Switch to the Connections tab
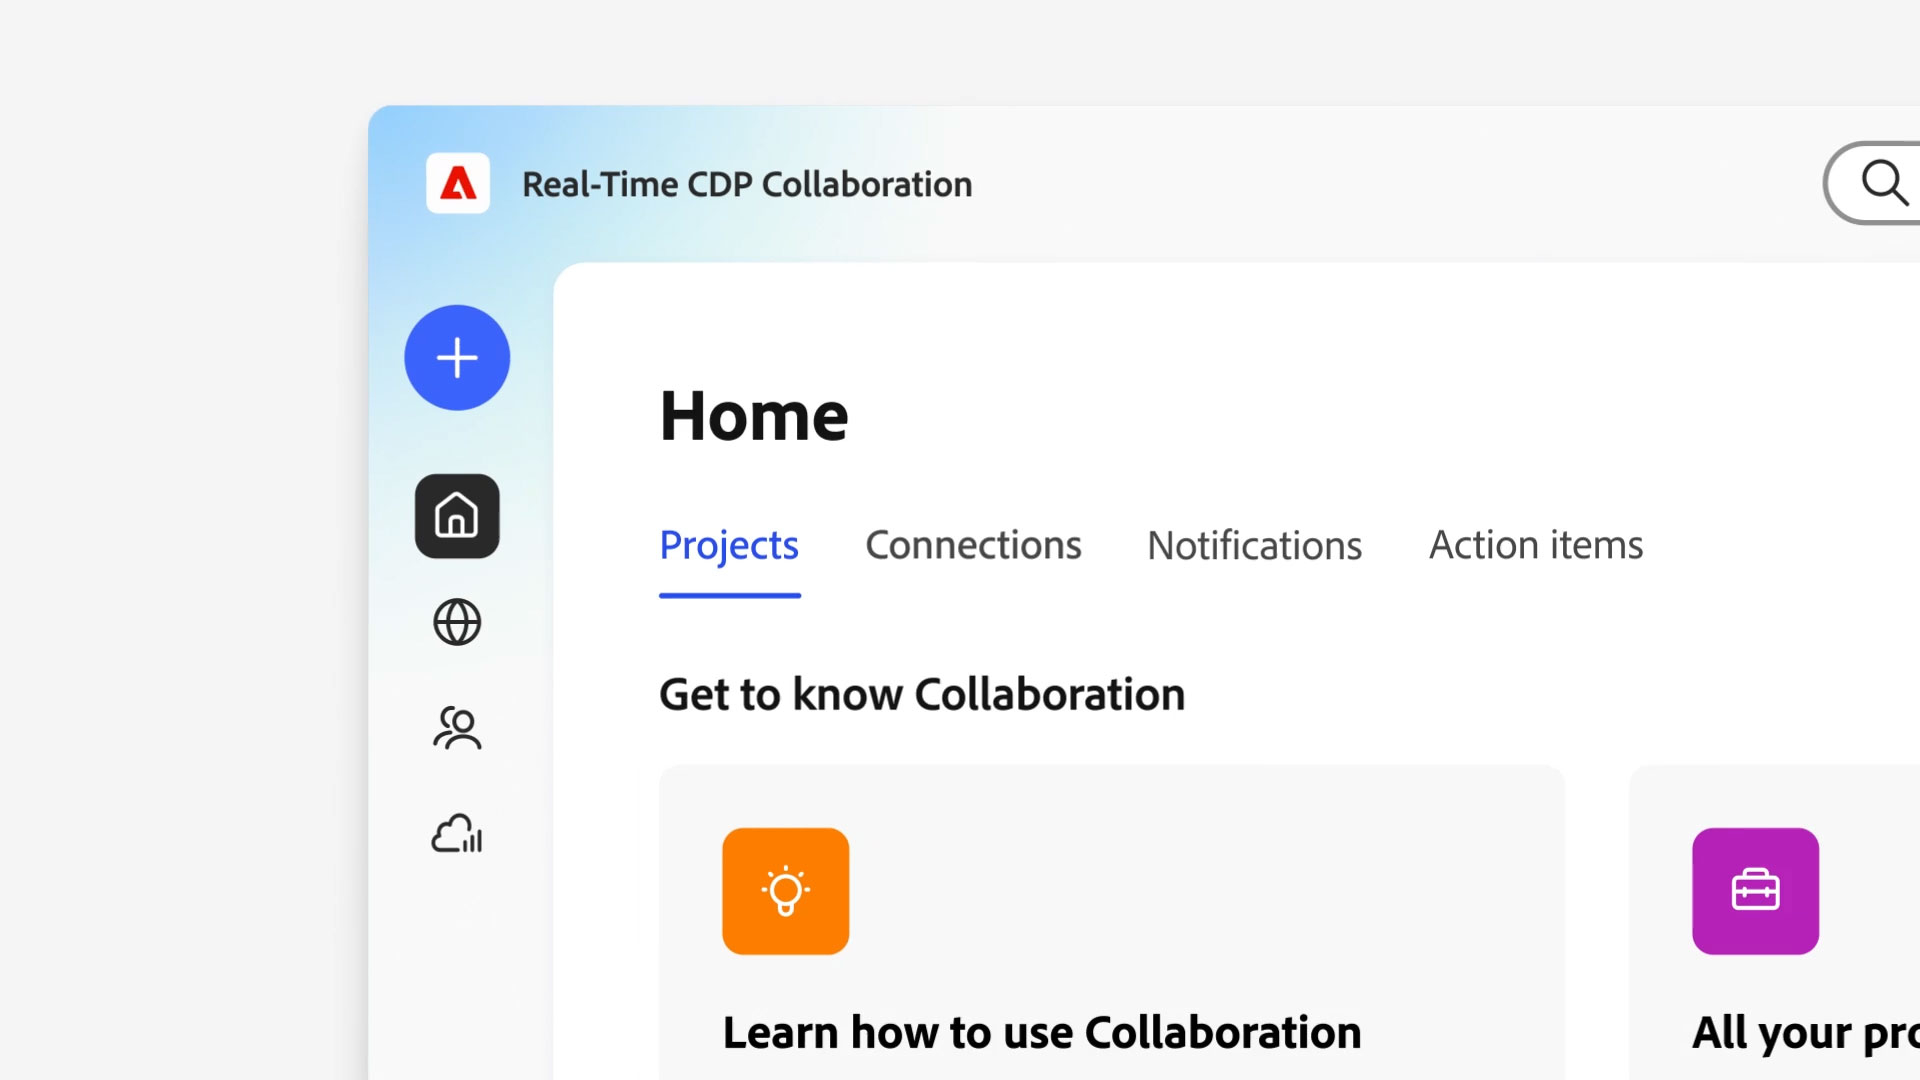The height and width of the screenshot is (1080, 1920). click(x=973, y=546)
